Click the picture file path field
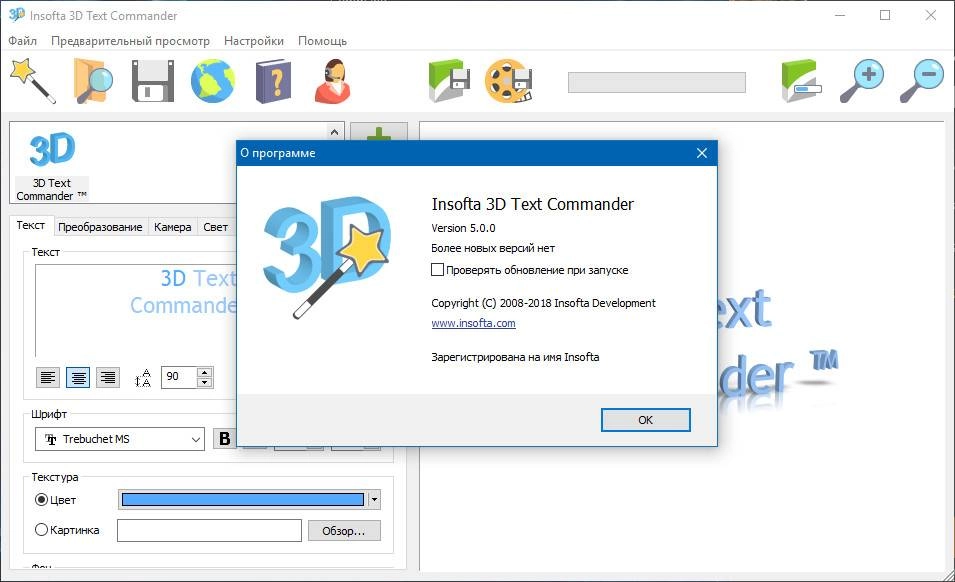Viewport: 955px width, 582px height. coord(209,530)
